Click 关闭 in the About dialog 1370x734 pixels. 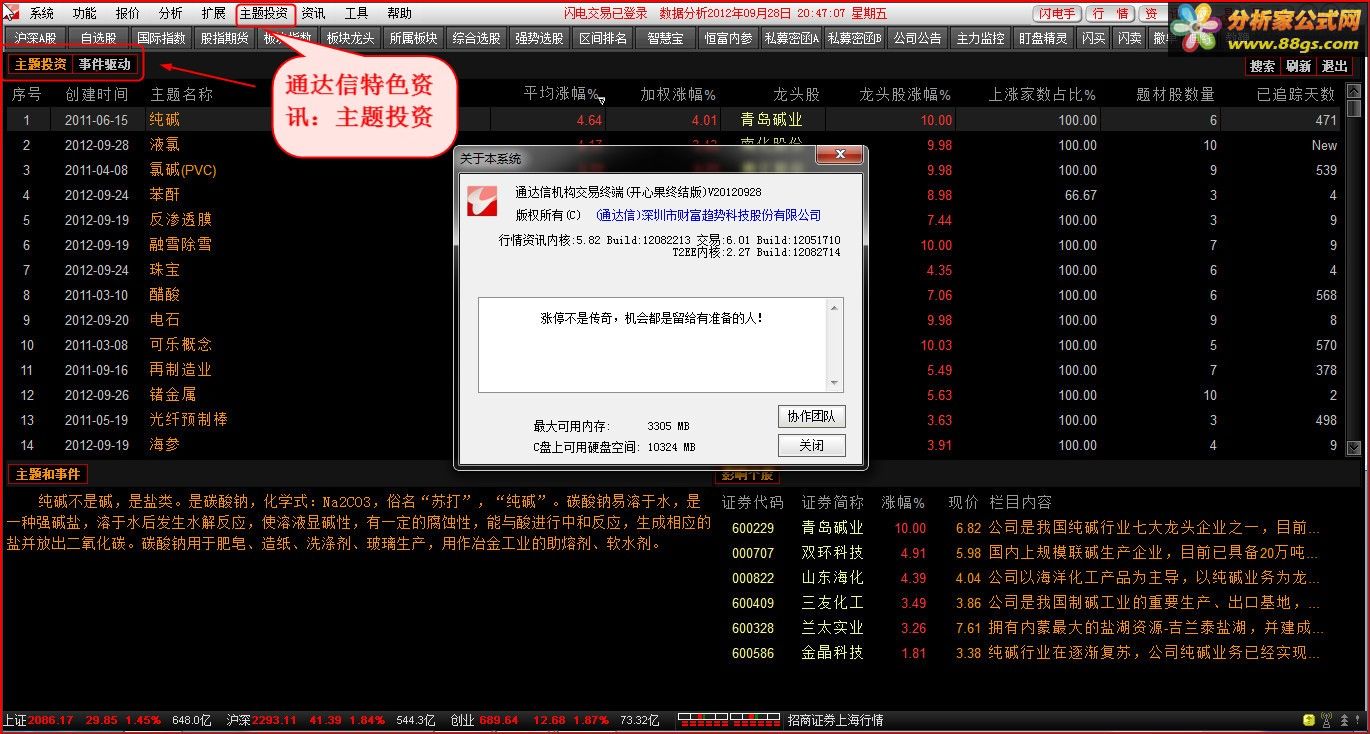[812, 445]
